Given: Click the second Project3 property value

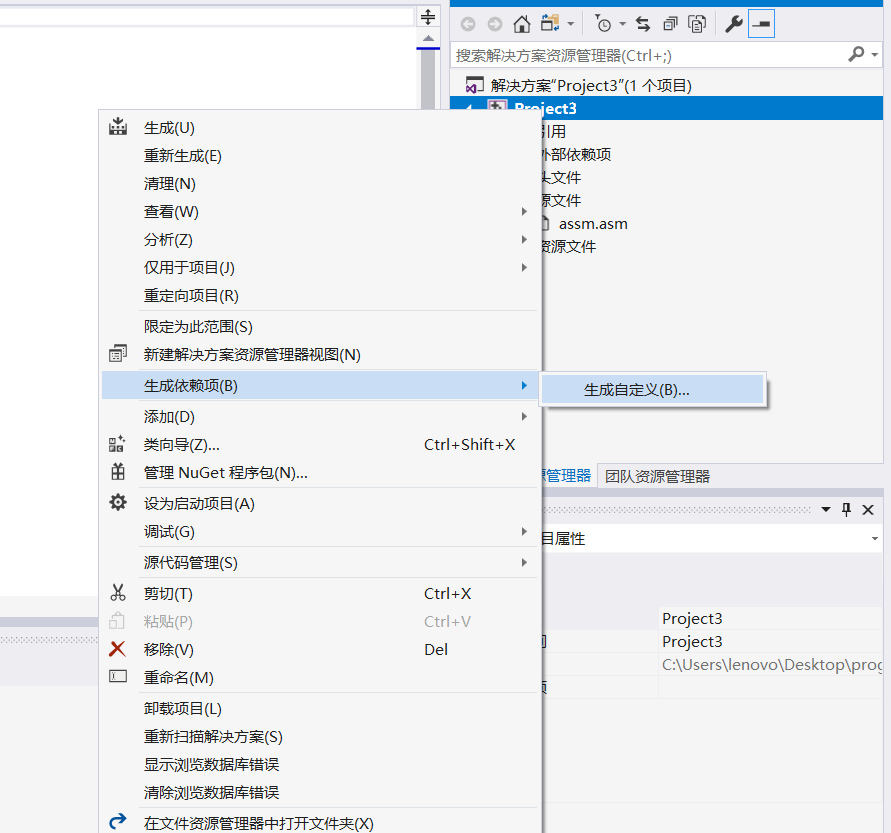Looking at the screenshot, I should point(692,641).
